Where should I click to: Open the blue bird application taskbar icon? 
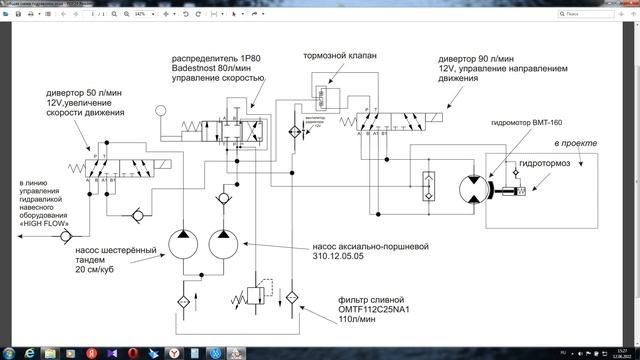153,353
